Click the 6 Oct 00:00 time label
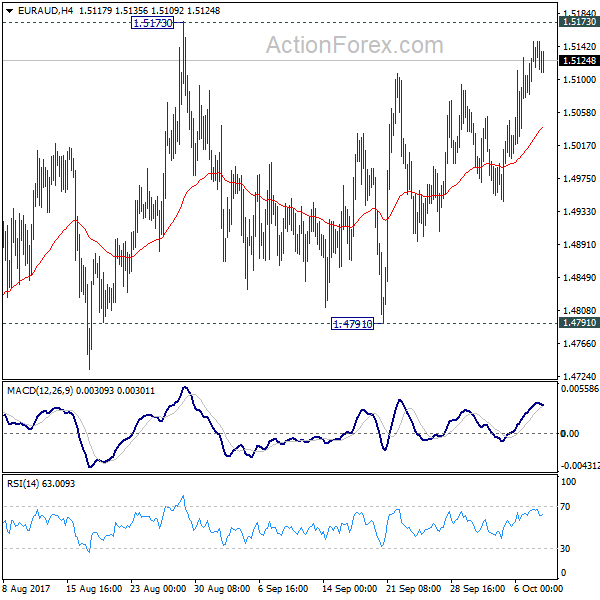600x600 pixels. pyautogui.click(x=538, y=588)
